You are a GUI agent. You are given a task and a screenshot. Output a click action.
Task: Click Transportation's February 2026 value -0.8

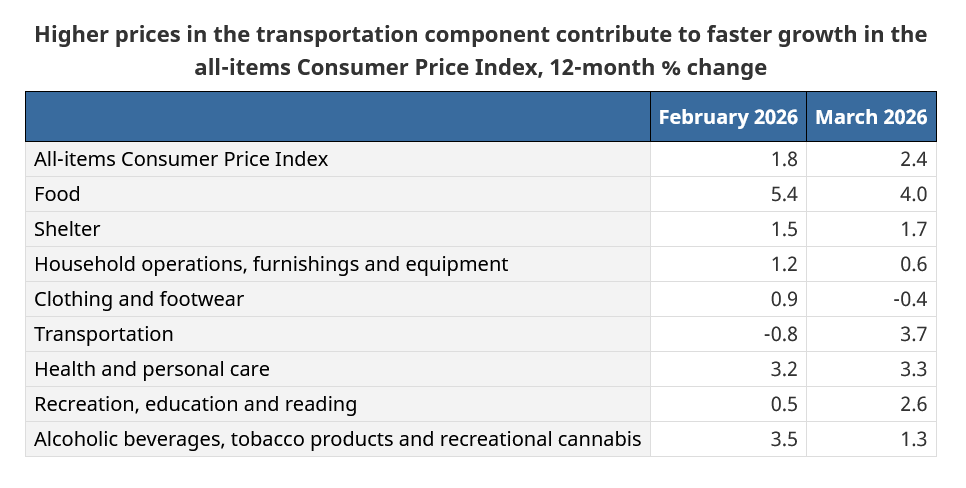point(781,334)
